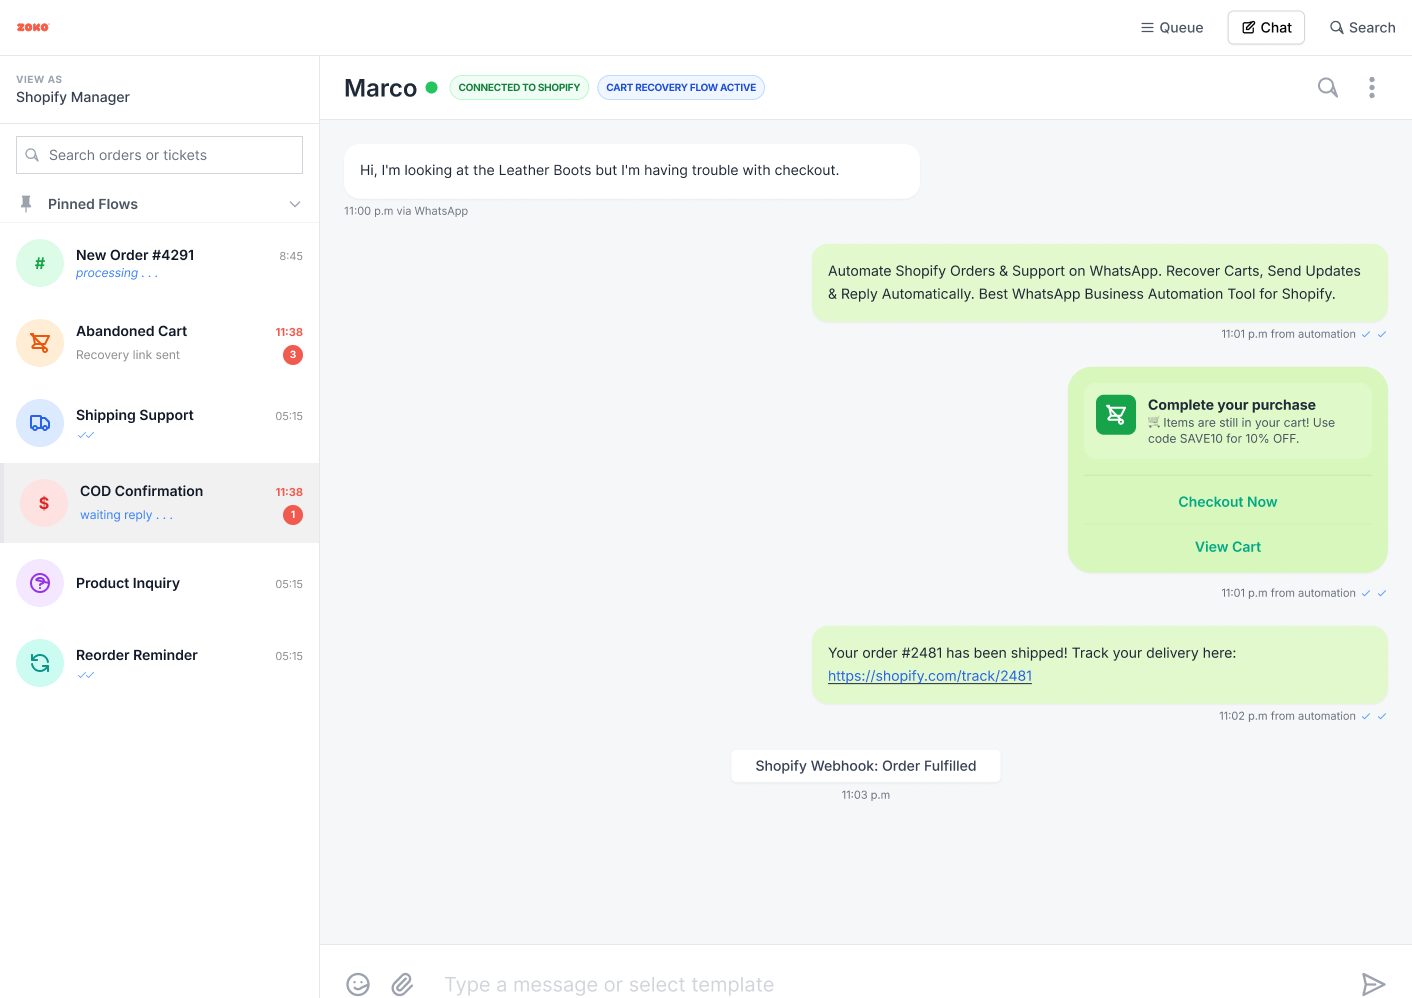
Task: Click the pin icon beside Pinned Flows
Action: click(26, 204)
